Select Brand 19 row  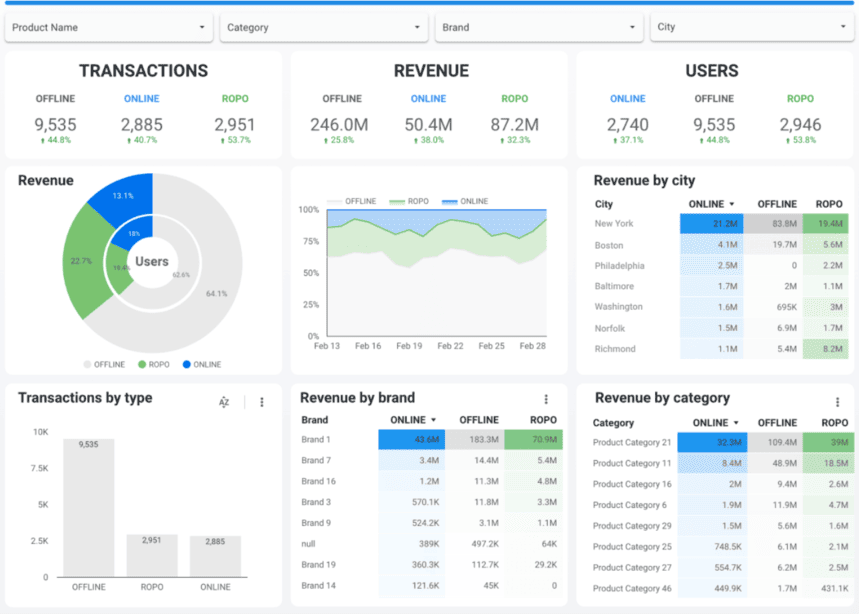431,565
